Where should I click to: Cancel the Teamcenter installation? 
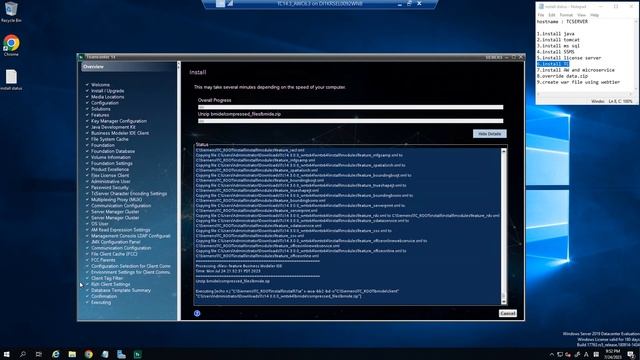pyautogui.click(x=507, y=313)
